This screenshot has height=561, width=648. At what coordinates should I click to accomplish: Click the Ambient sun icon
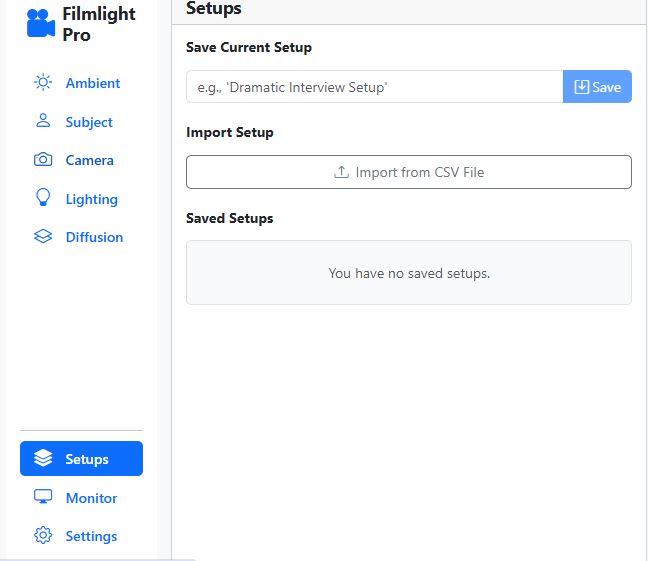coord(43,82)
